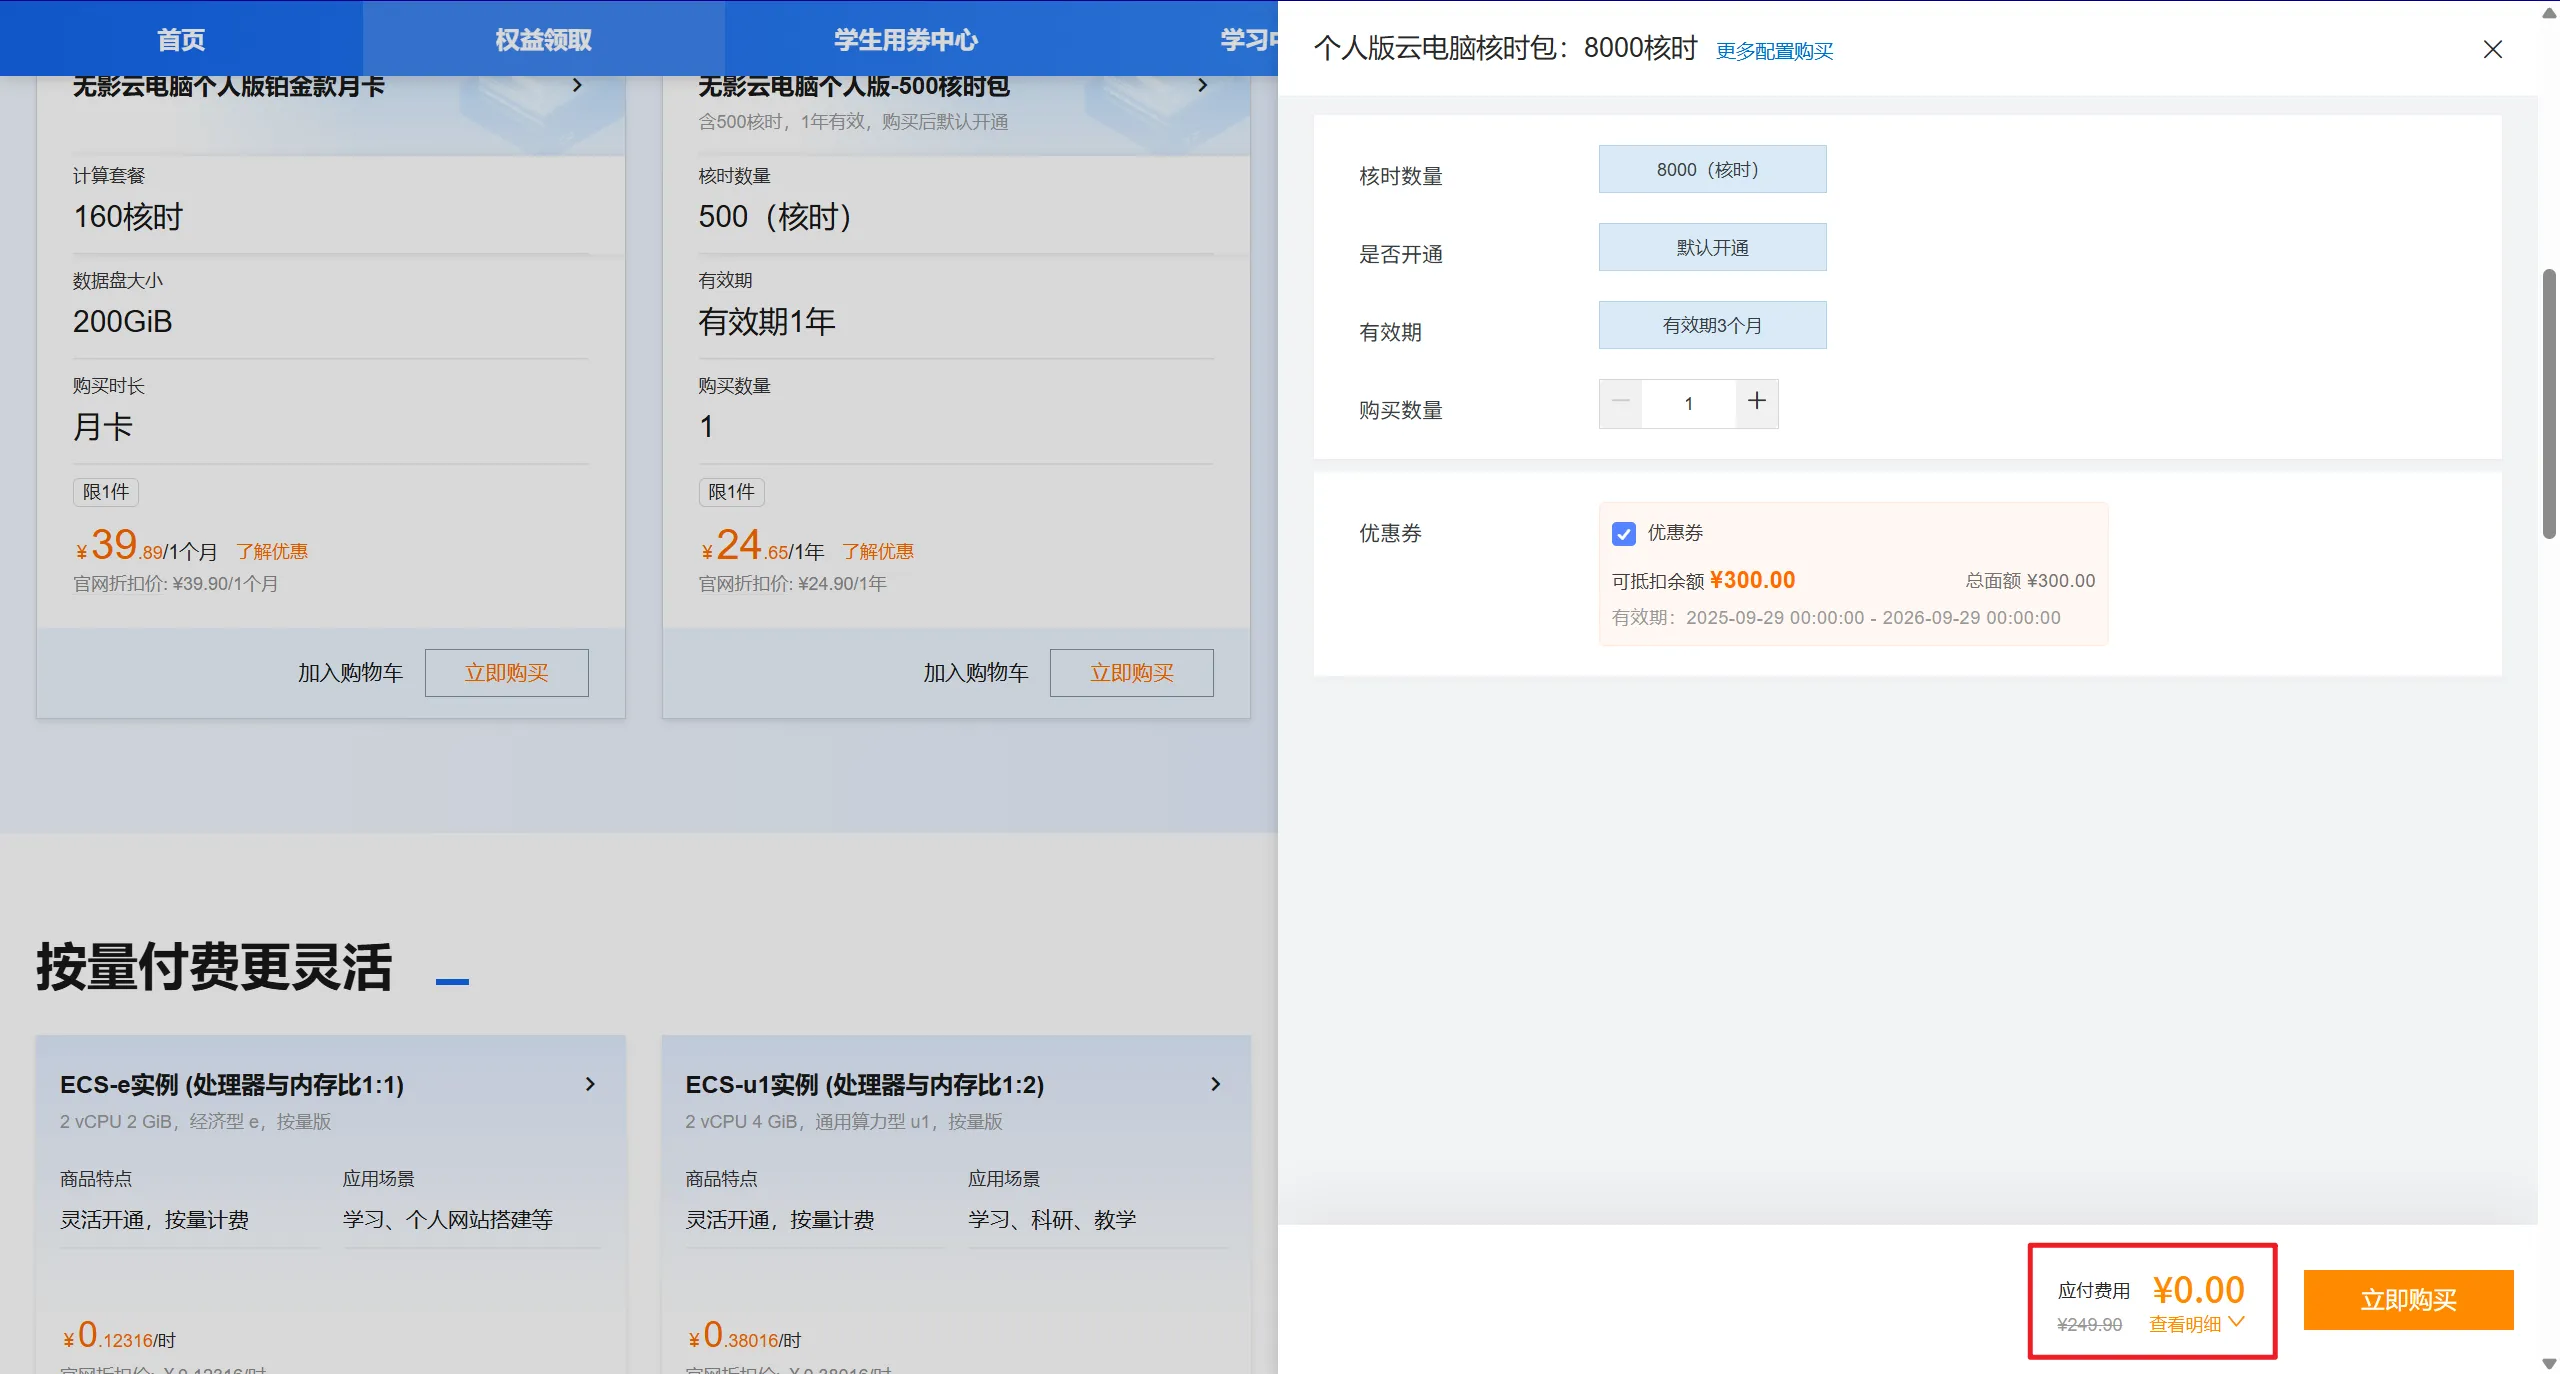
Task: Click 了解优惠 link under ¥39.89 price
Action: click(272, 551)
